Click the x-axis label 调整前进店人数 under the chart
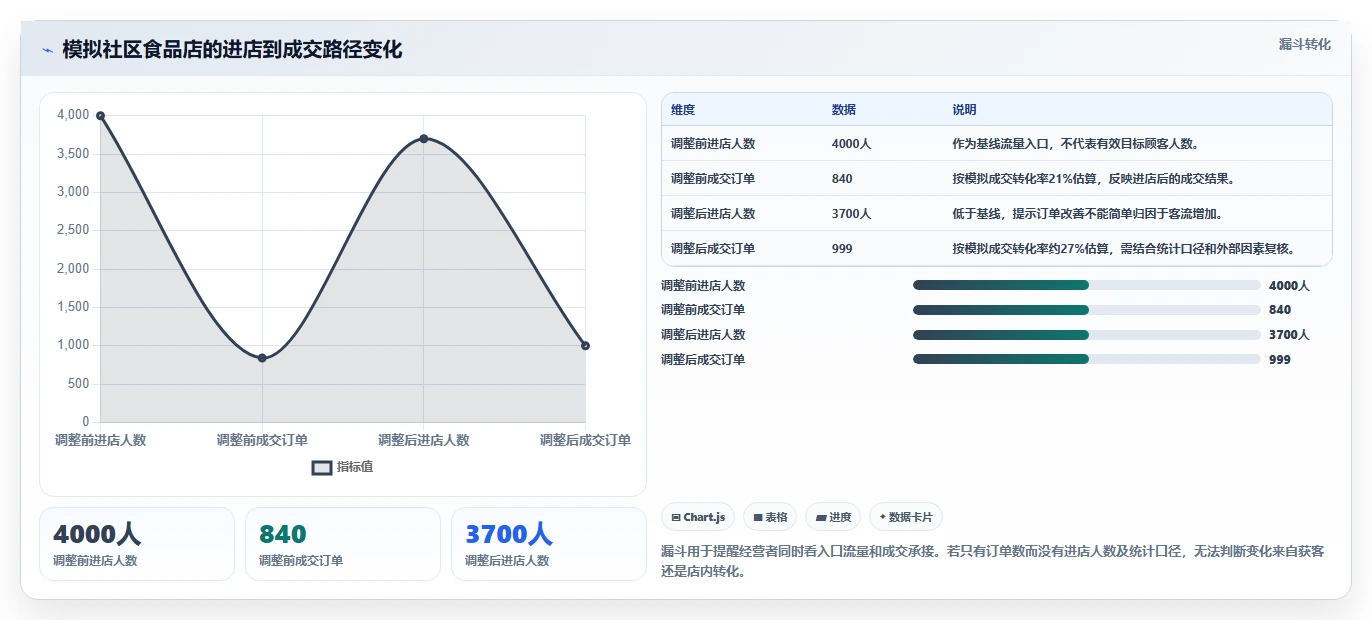Image resolution: width=1372 pixels, height=620 pixels. [x=100, y=440]
